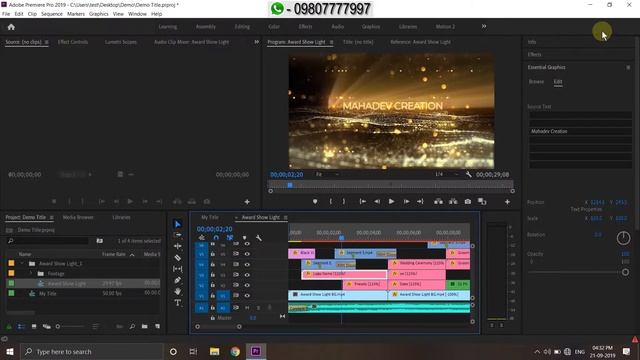Open the Markers menu
Viewport: 640px width, 360px height.
point(76,14)
